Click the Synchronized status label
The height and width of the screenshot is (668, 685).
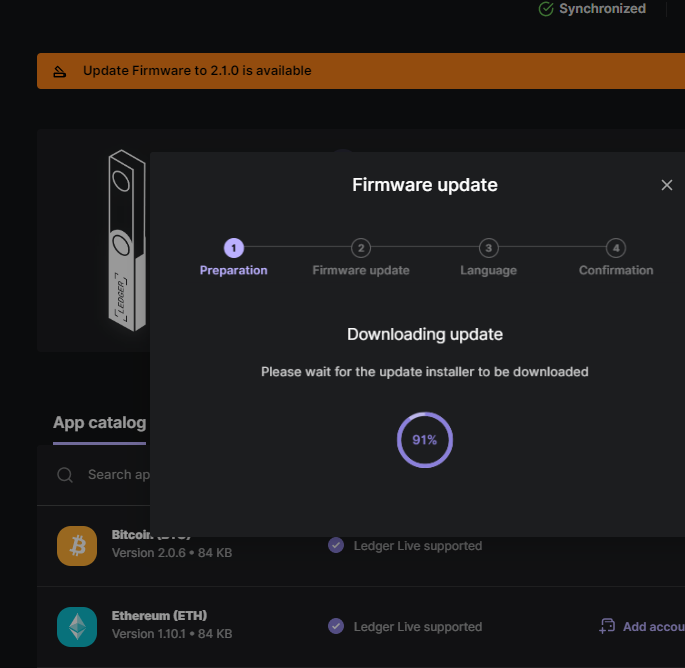coord(602,9)
